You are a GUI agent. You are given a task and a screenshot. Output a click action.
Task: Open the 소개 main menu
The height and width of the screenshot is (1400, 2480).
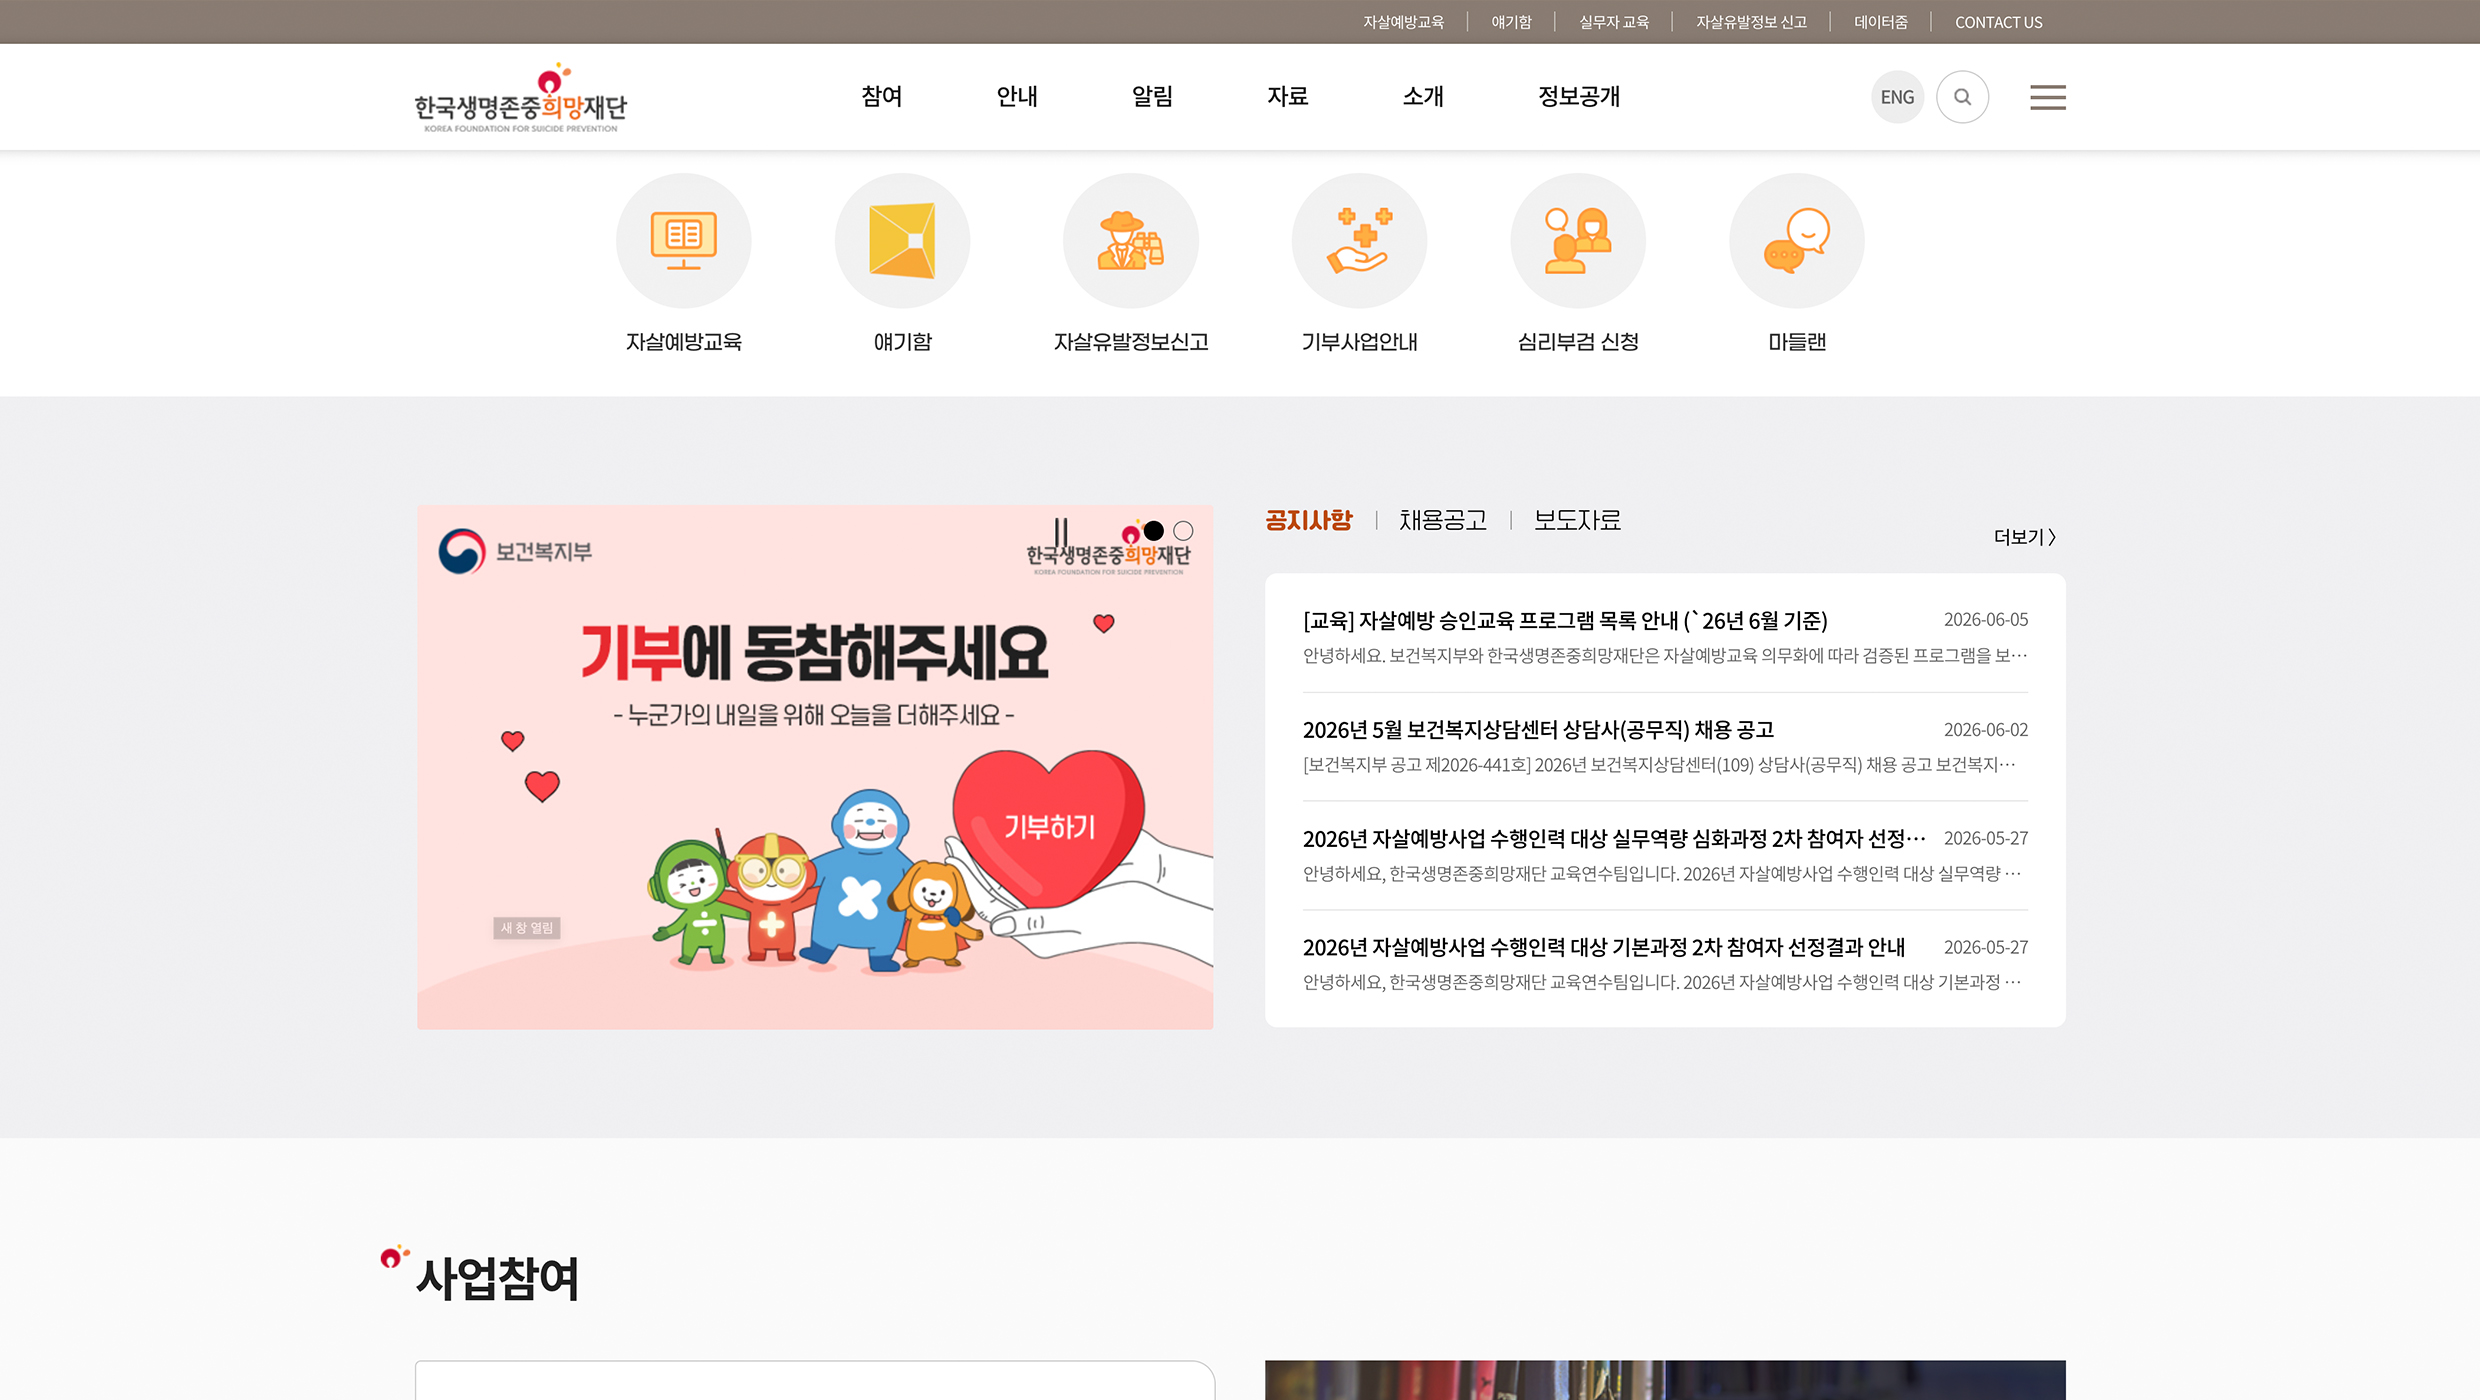(1423, 96)
